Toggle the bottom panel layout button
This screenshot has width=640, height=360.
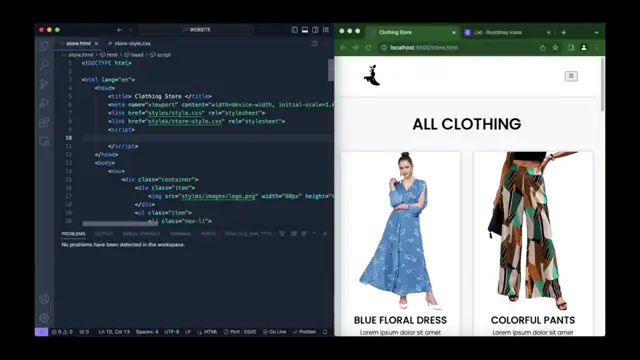click(x=305, y=30)
